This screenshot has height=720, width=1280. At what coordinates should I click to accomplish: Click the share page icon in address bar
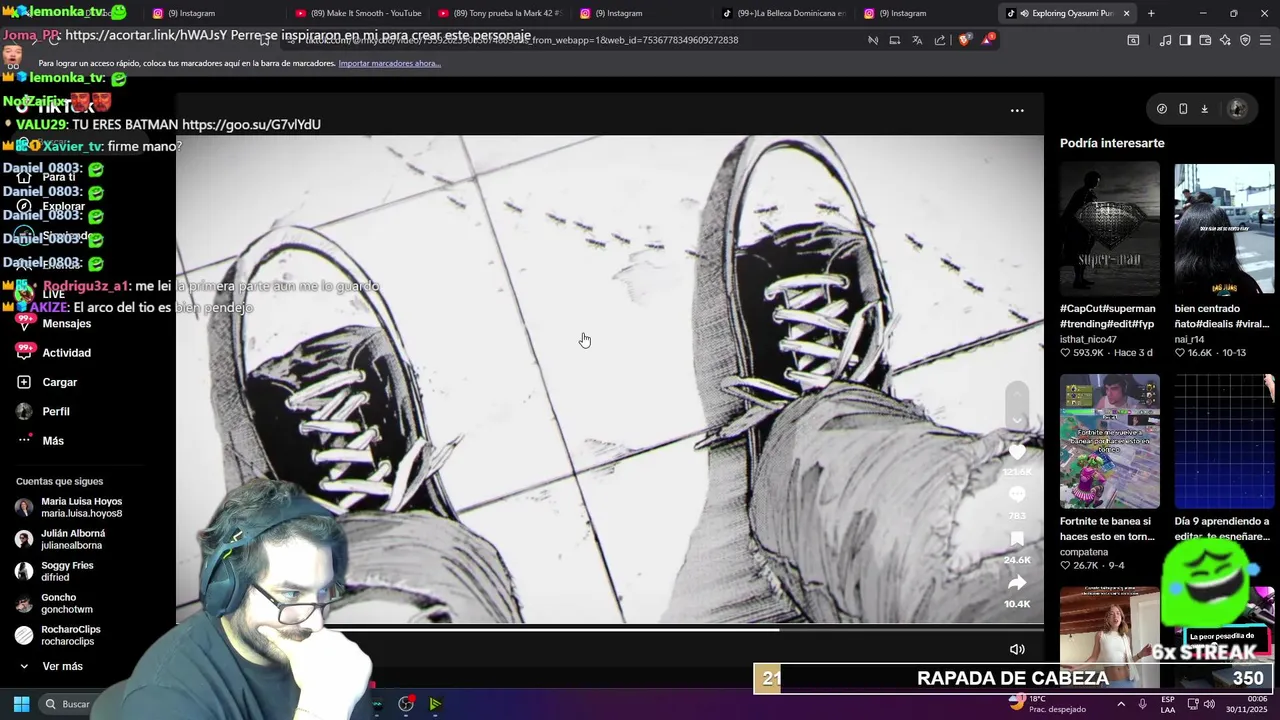940,40
